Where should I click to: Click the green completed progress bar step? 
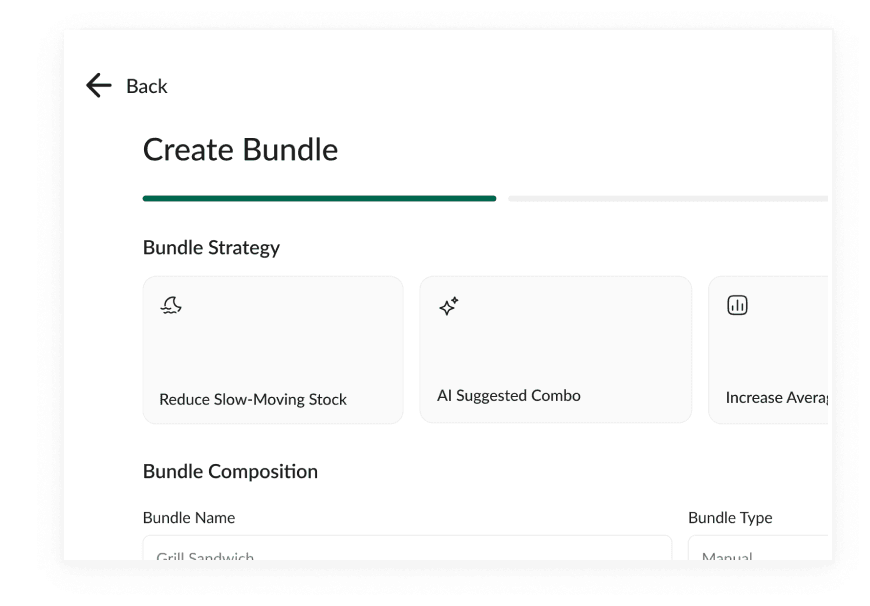pyautogui.click(x=319, y=199)
